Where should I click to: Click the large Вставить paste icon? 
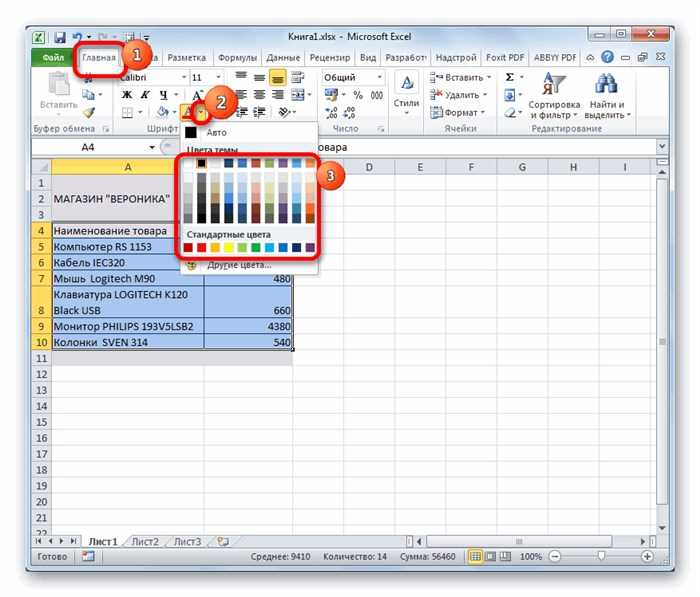coord(58,85)
